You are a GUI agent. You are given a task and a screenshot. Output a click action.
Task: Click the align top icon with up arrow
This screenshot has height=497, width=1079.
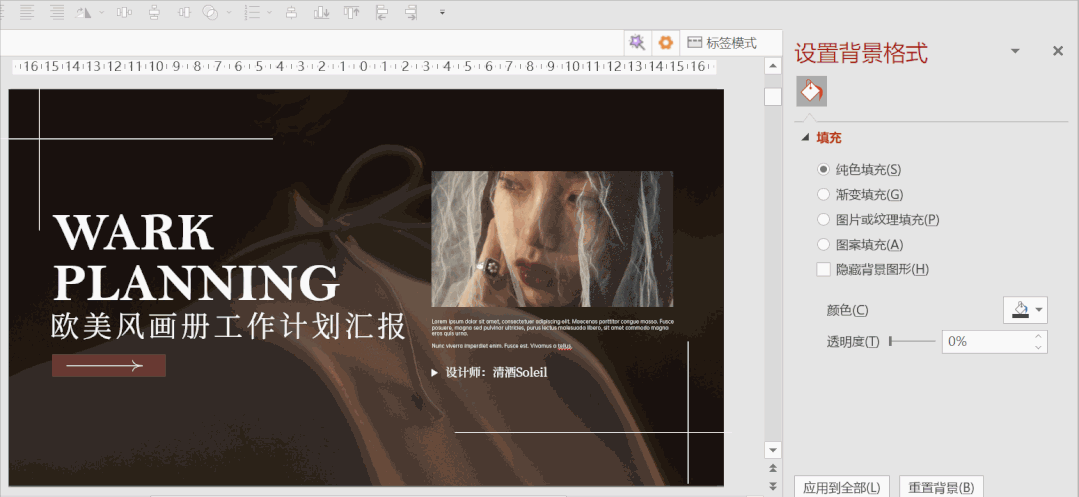(x=352, y=12)
